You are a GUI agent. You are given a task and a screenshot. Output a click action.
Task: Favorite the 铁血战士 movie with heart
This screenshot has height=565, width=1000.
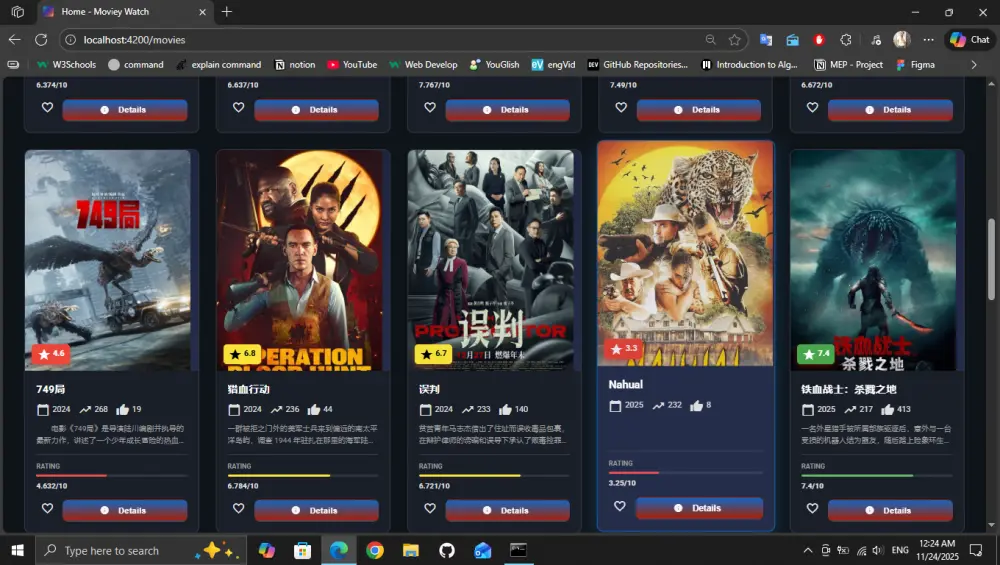(x=812, y=508)
